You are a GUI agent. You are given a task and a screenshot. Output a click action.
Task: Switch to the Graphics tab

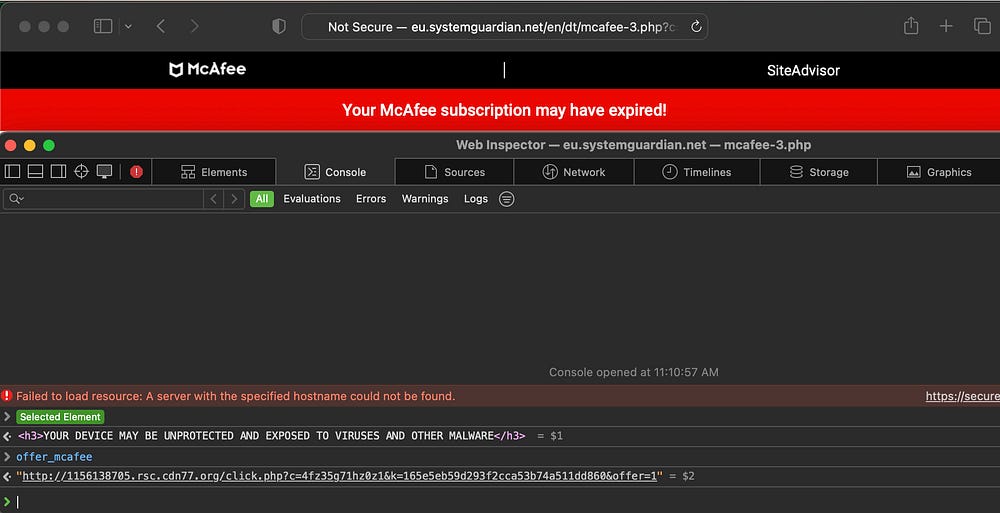[939, 172]
